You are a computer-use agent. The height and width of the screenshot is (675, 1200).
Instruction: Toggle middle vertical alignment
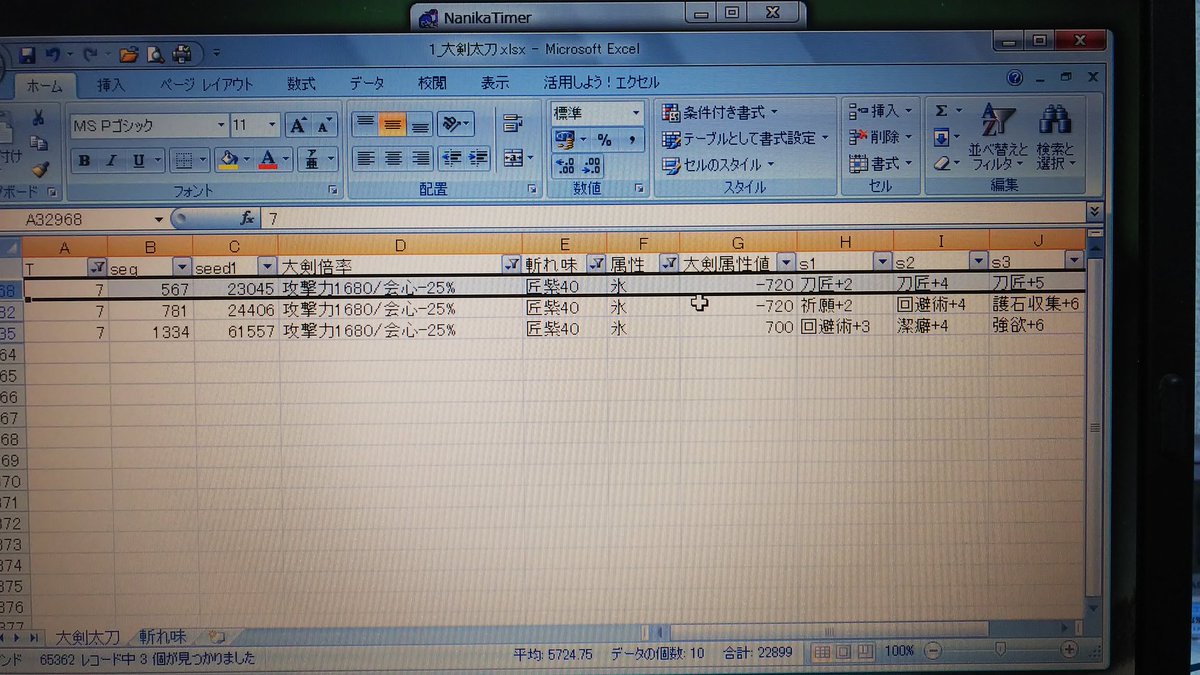392,124
